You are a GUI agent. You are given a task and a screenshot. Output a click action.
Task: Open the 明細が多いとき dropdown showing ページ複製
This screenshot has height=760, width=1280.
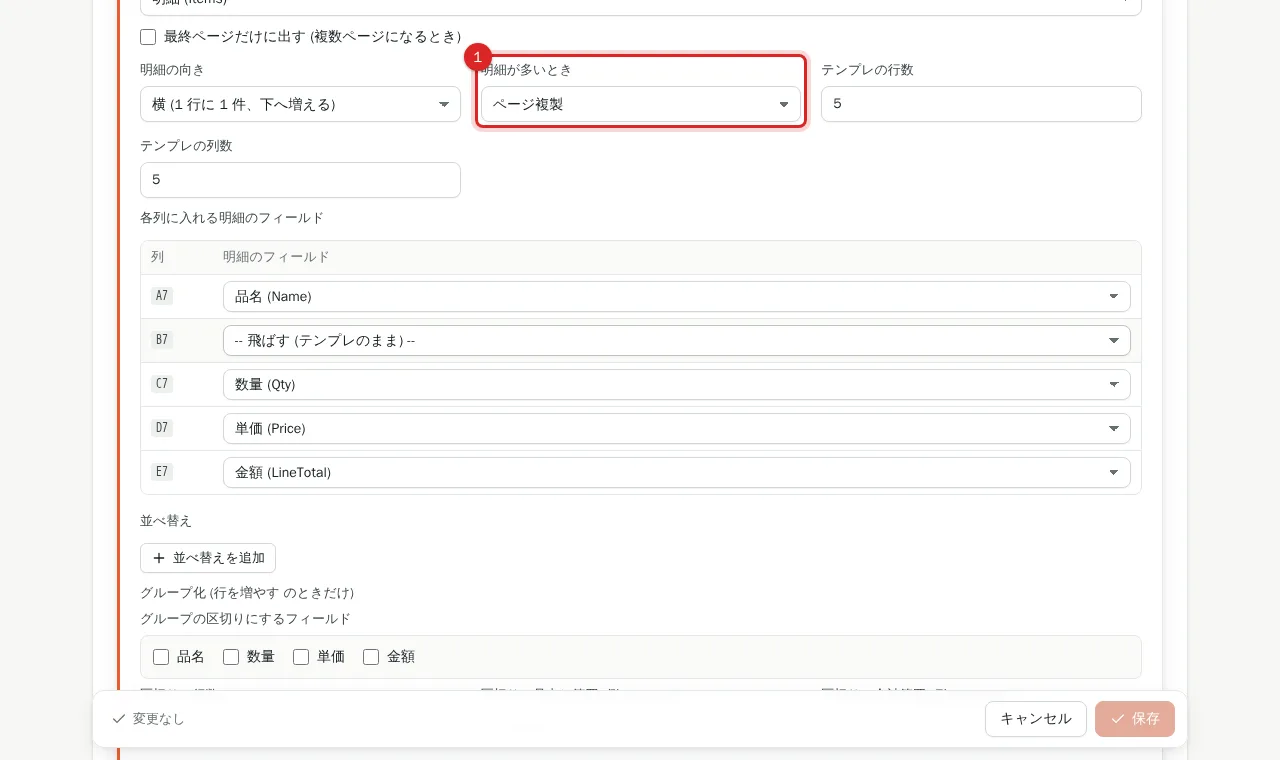tap(641, 104)
